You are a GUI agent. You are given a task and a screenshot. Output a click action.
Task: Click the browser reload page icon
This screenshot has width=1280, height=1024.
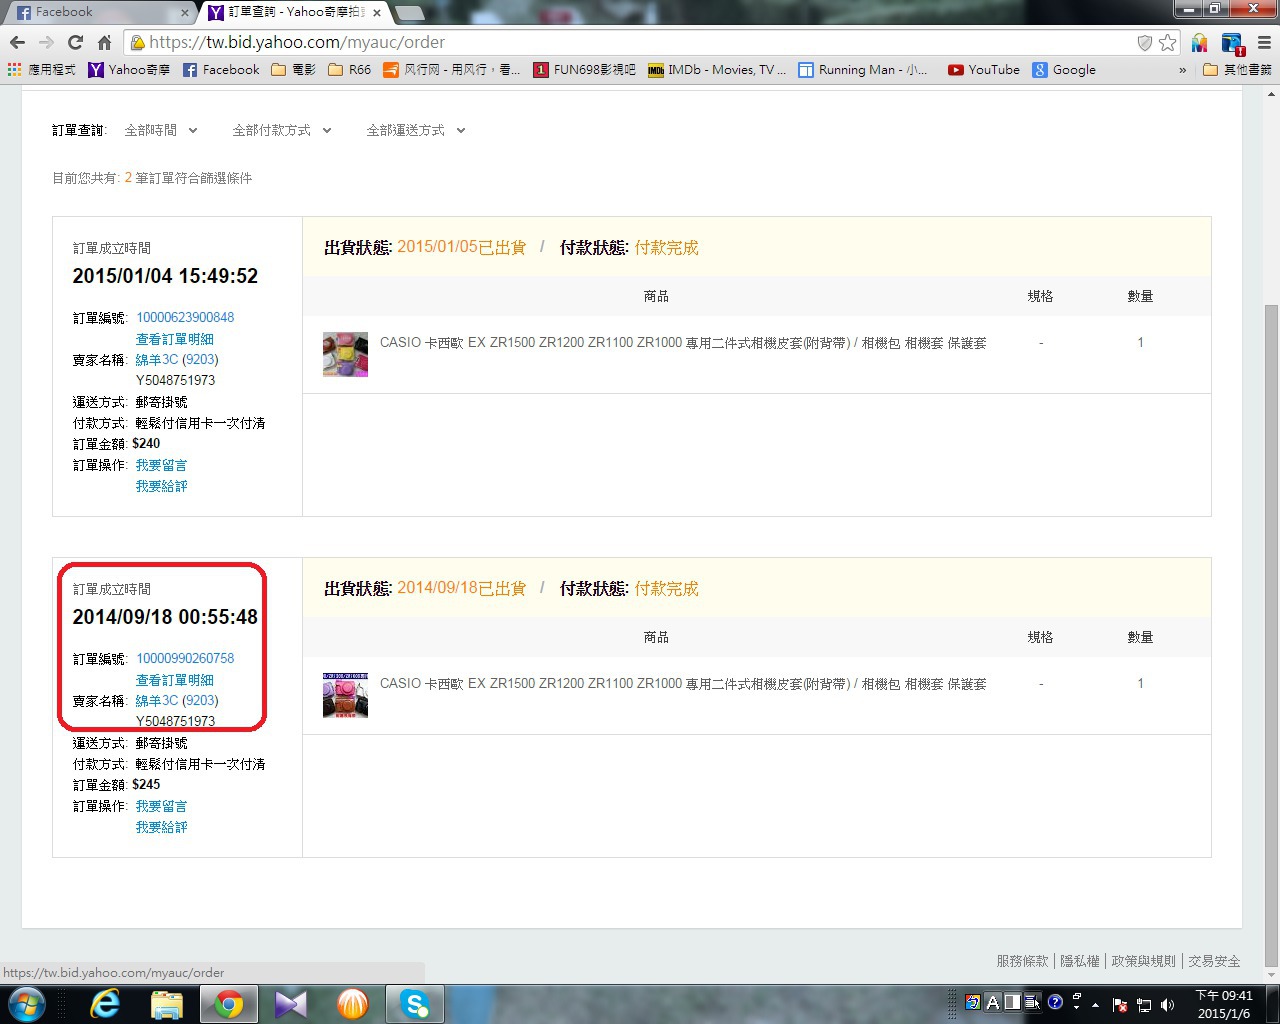pyautogui.click(x=75, y=42)
